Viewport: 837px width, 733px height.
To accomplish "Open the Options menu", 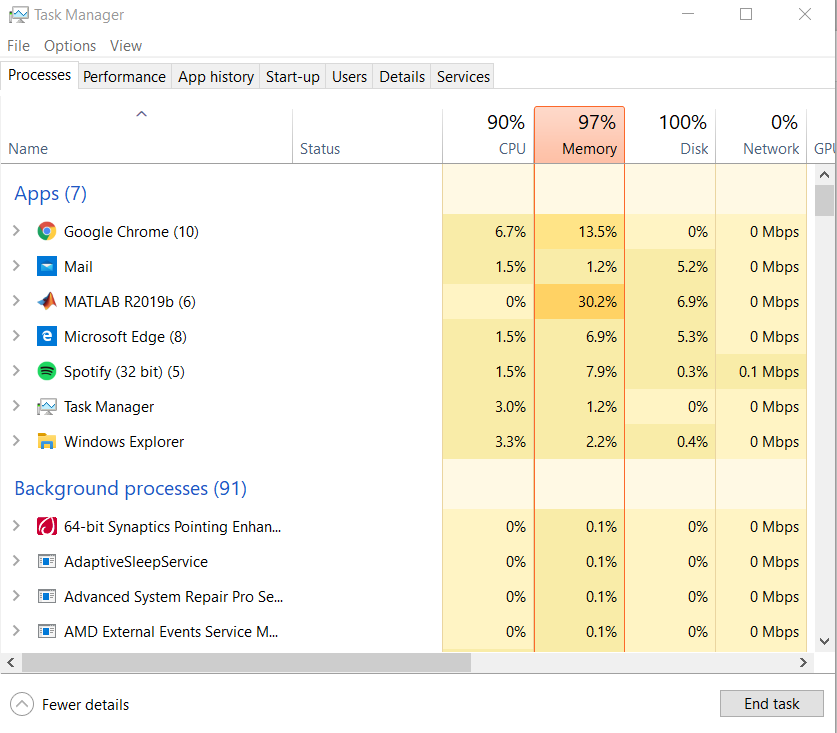I will (x=70, y=46).
